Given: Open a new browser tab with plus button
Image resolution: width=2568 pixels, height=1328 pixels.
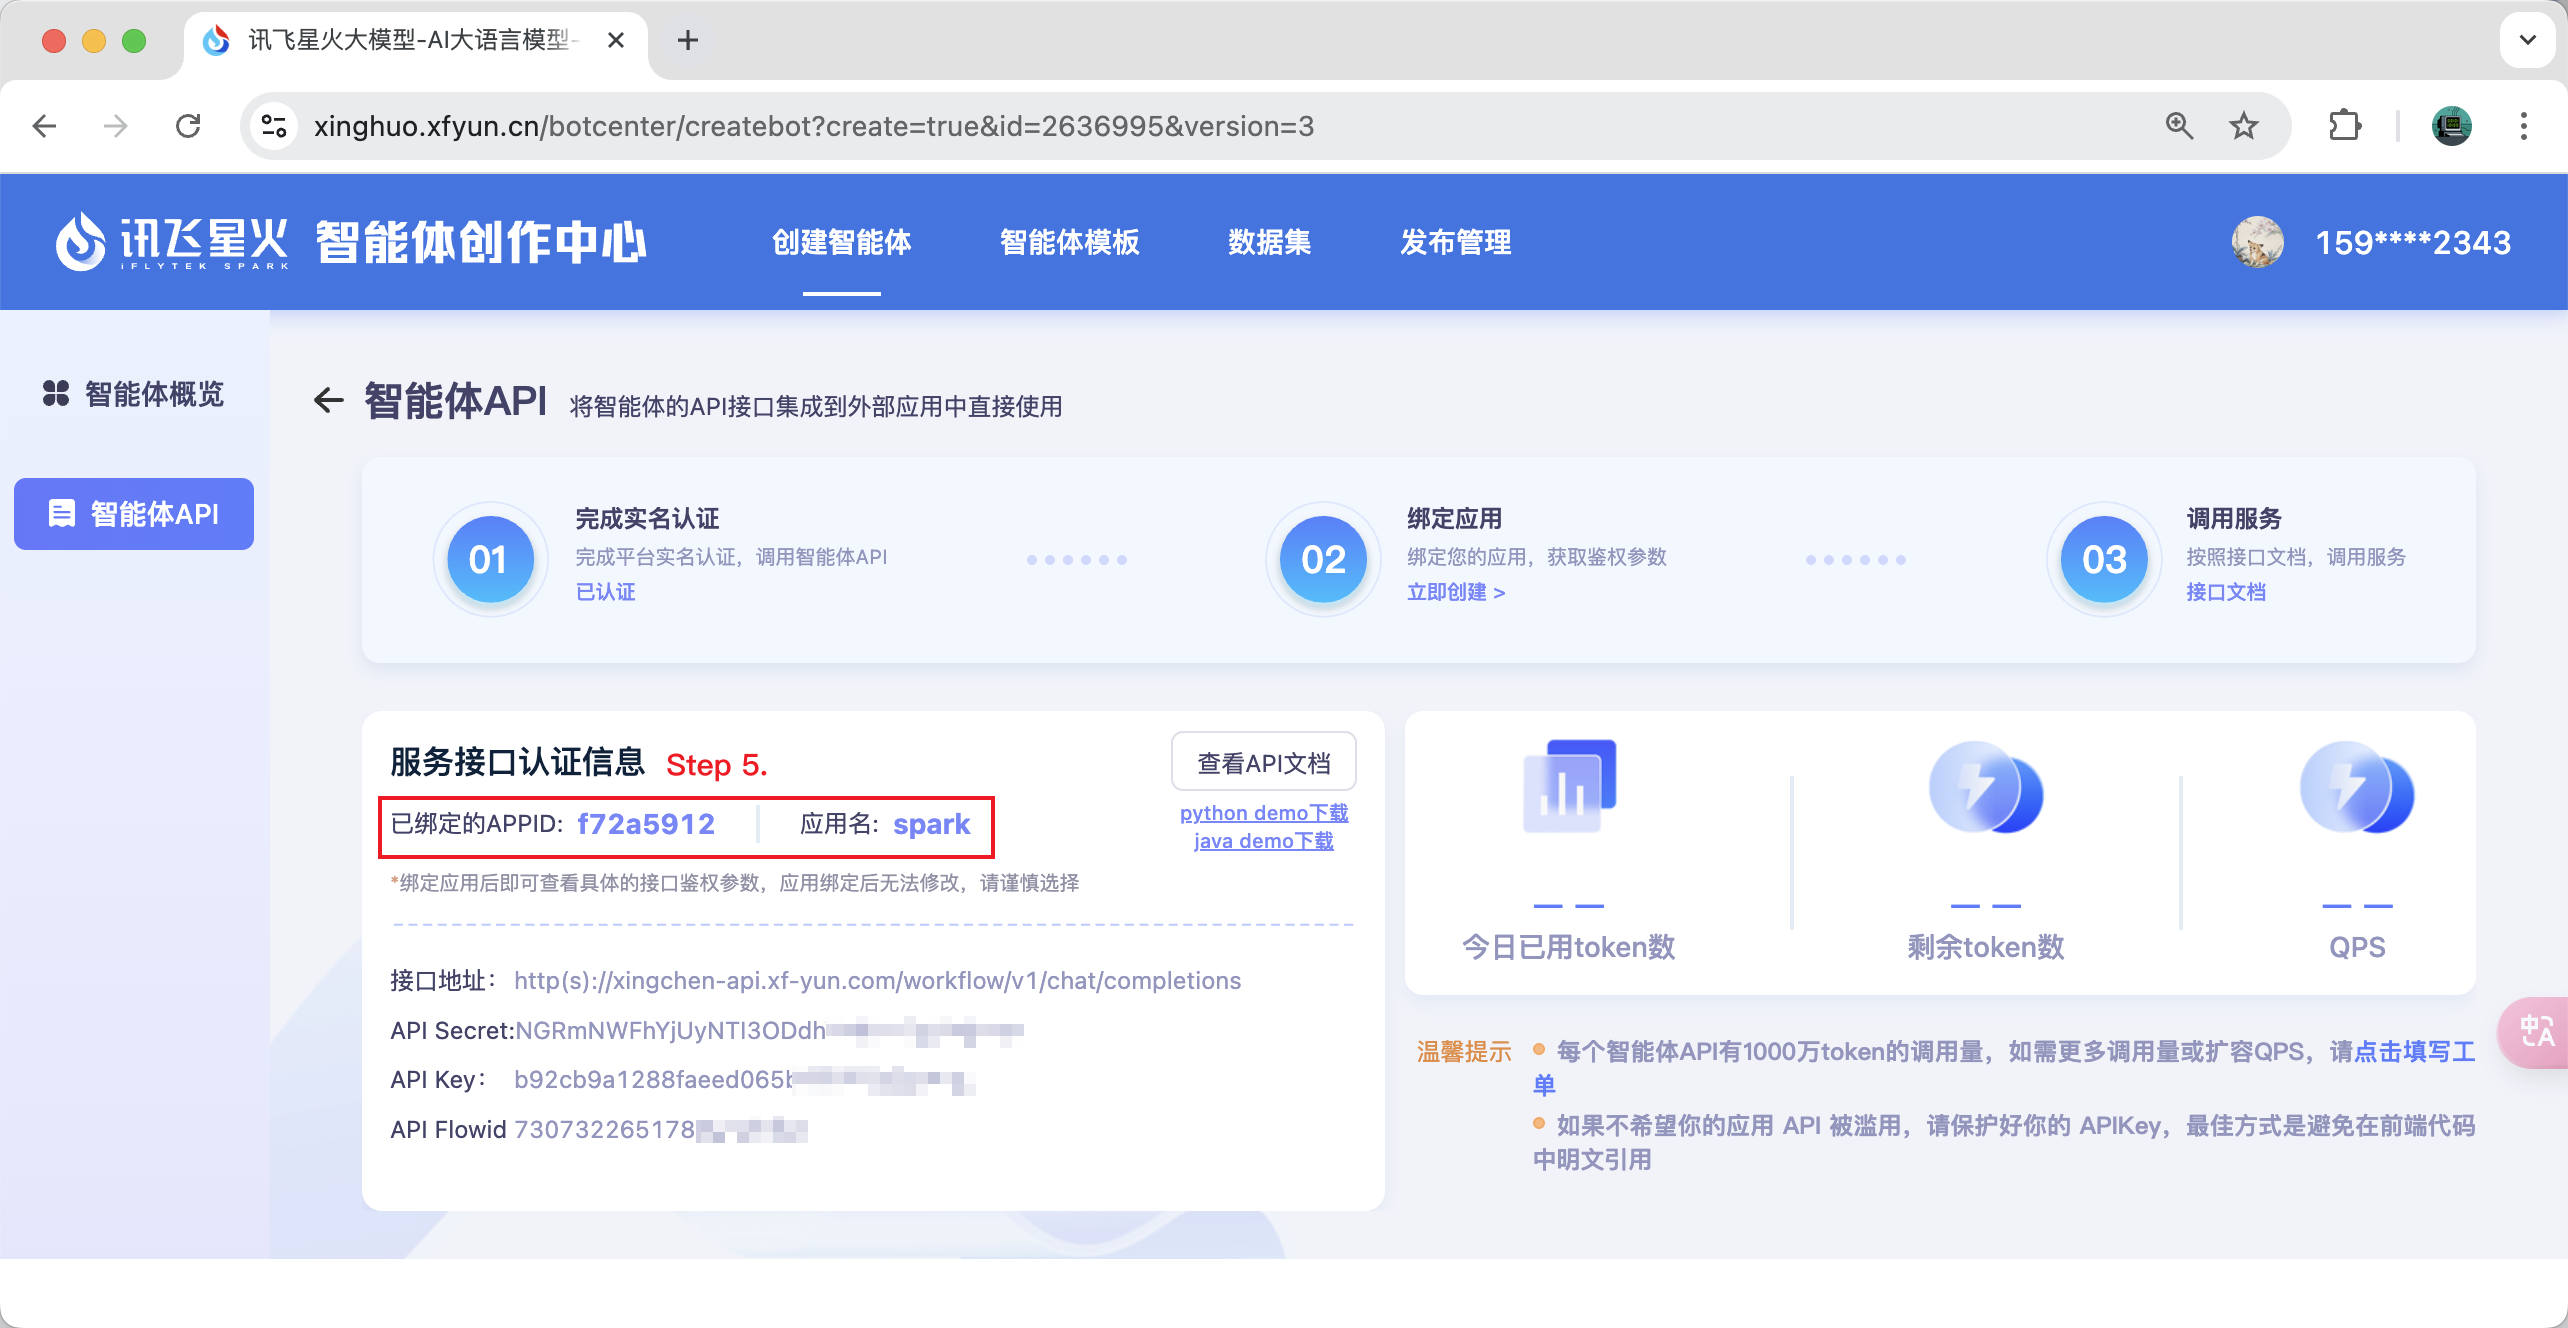Looking at the screenshot, I should pyautogui.click(x=688, y=40).
